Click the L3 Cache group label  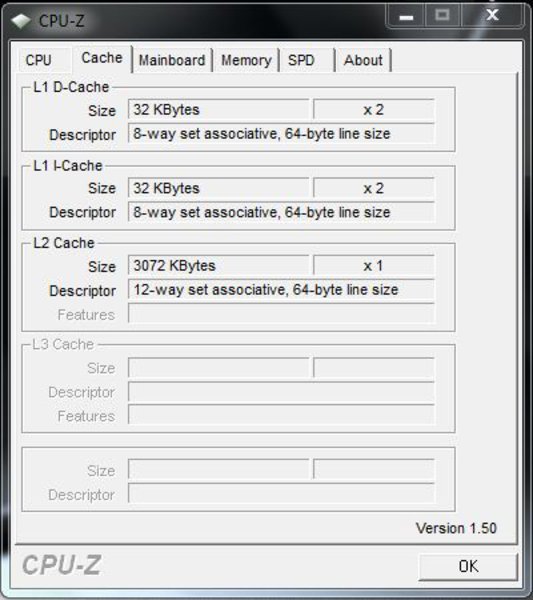point(63,344)
